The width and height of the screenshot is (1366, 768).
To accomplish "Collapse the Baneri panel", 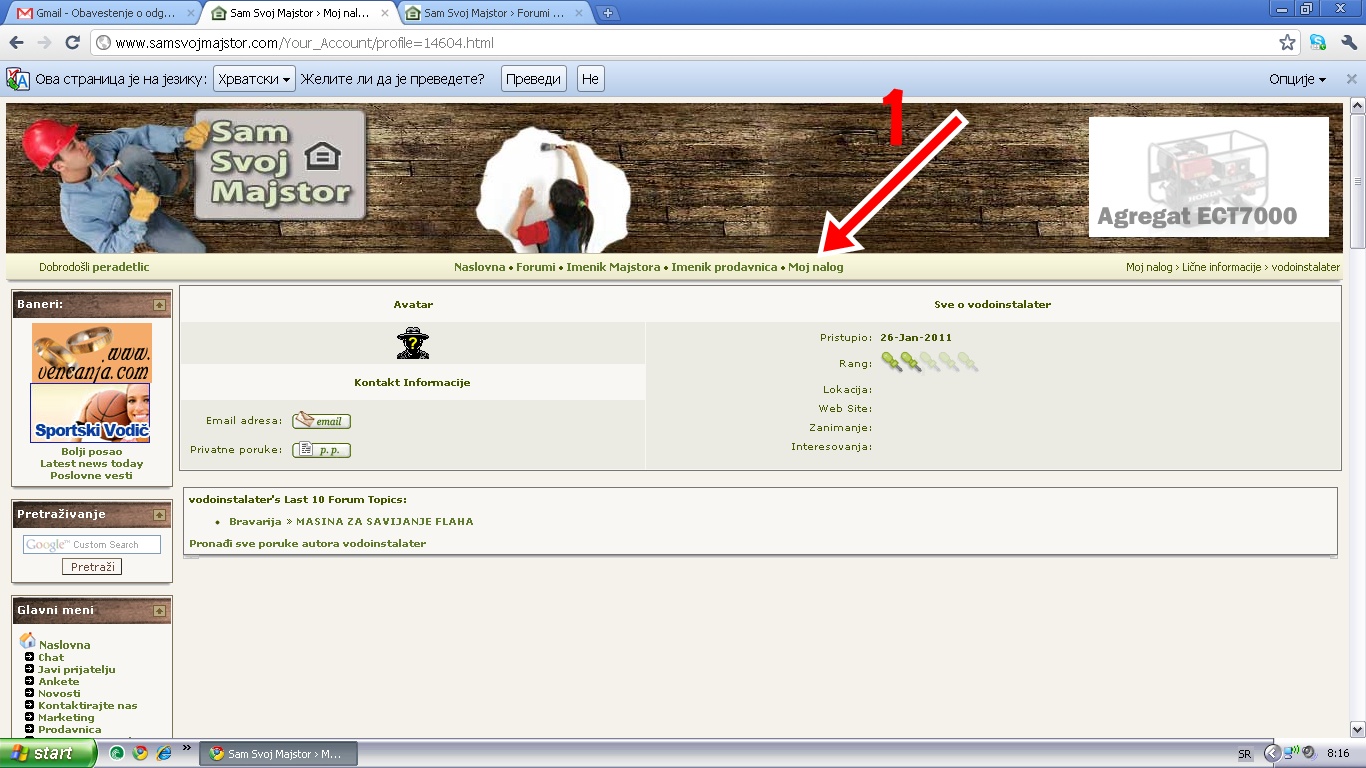I will (x=159, y=305).
